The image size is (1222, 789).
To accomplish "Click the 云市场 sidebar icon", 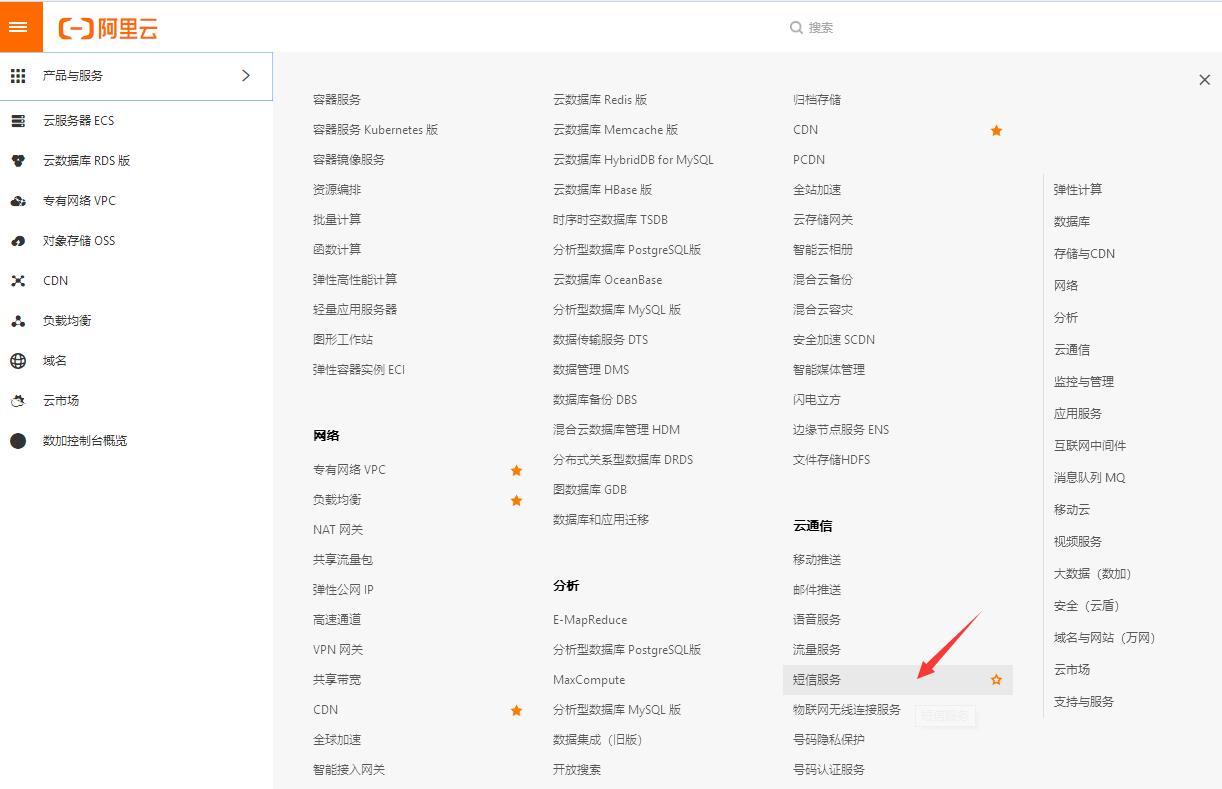I will pos(18,401).
